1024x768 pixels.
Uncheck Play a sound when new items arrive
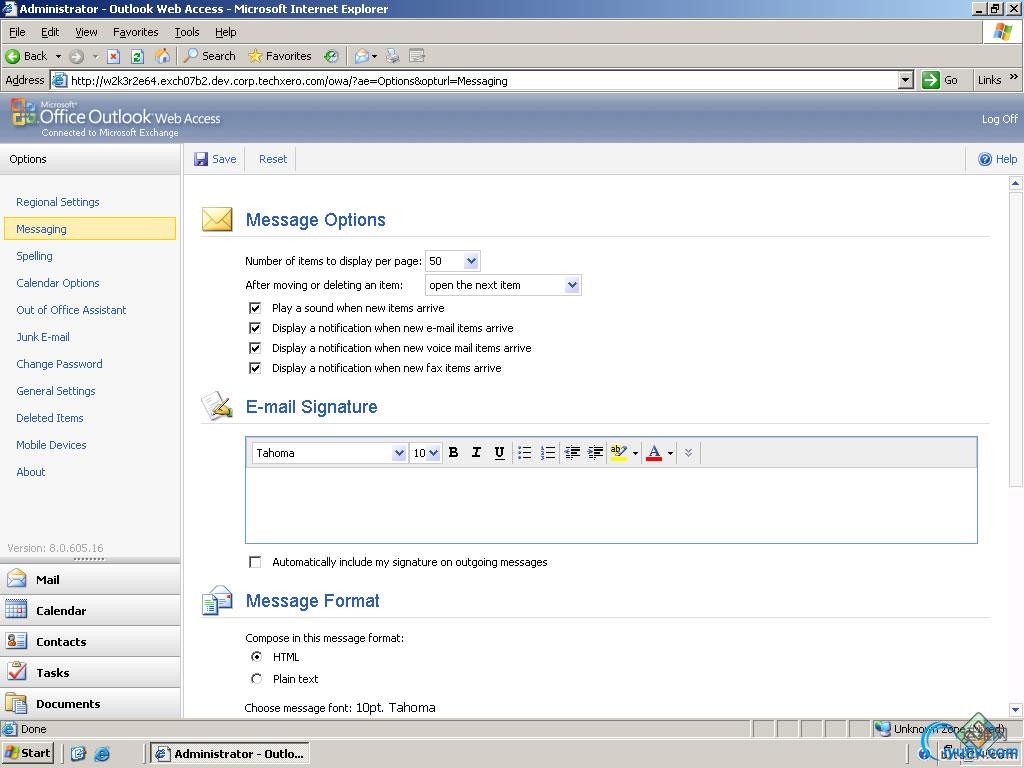(x=255, y=308)
